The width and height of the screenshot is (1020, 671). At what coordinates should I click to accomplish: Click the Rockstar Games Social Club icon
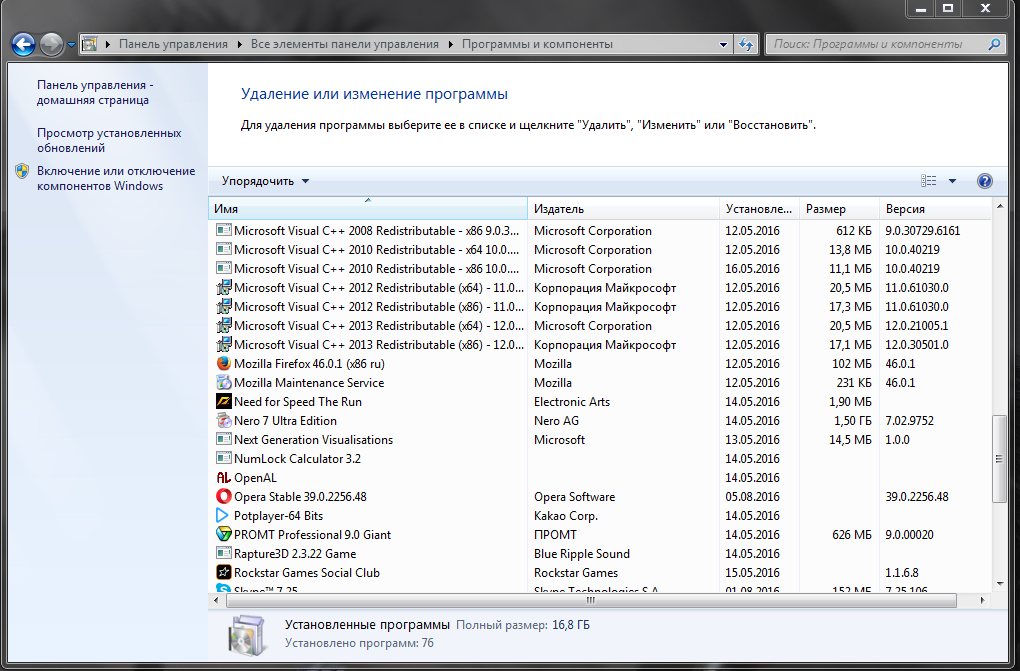click(x=223, y=573)
